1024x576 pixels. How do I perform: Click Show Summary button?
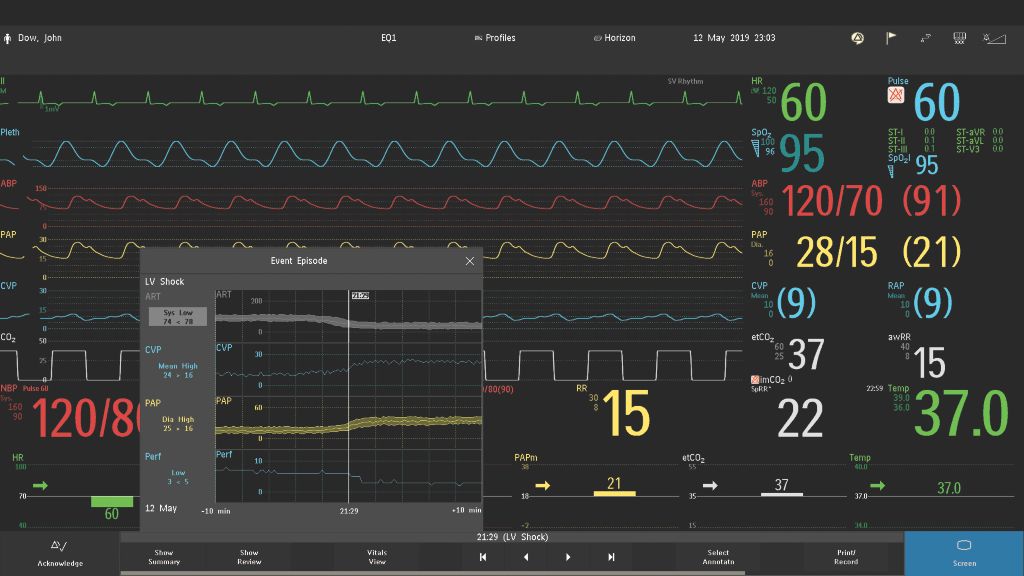coord(164,557)
